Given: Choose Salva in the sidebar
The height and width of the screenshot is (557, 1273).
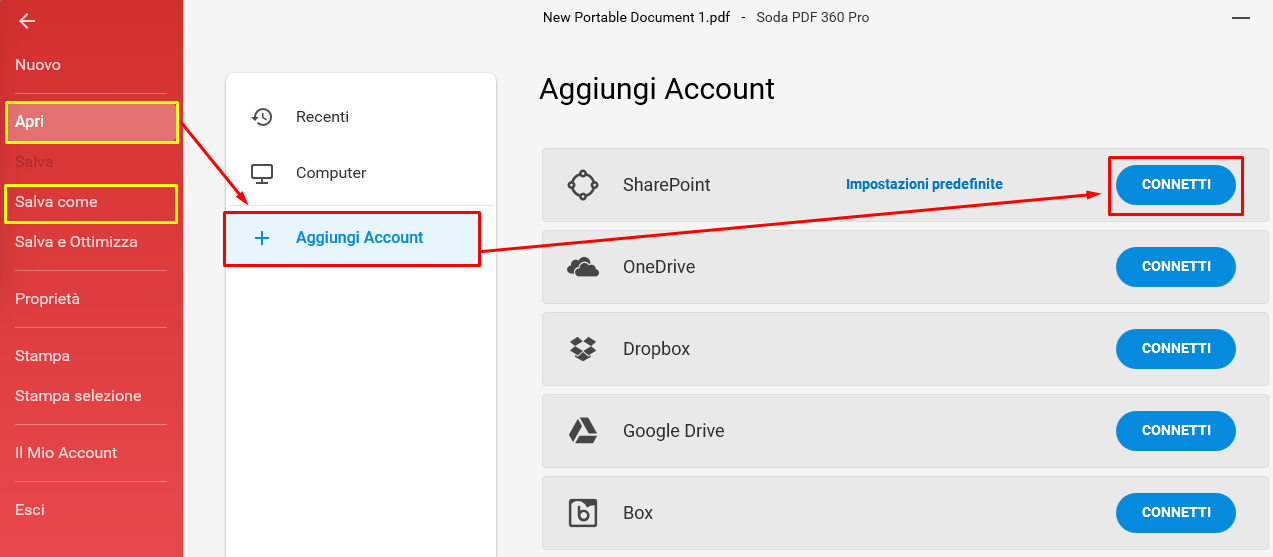Looking at the screenshot, I should (34, 162).
